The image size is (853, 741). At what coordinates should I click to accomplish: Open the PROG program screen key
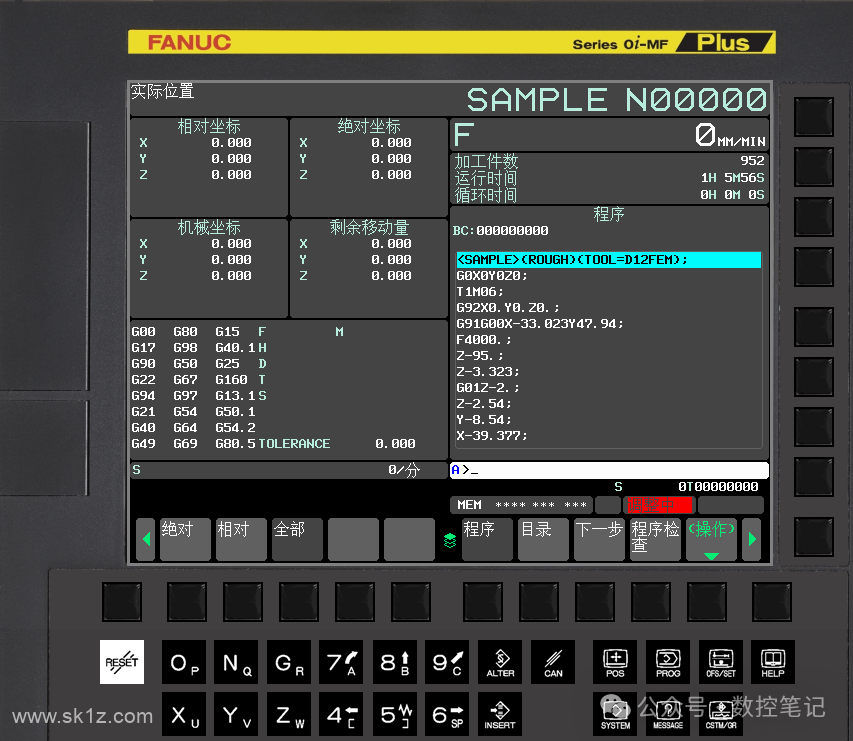(x=667, y=662)
